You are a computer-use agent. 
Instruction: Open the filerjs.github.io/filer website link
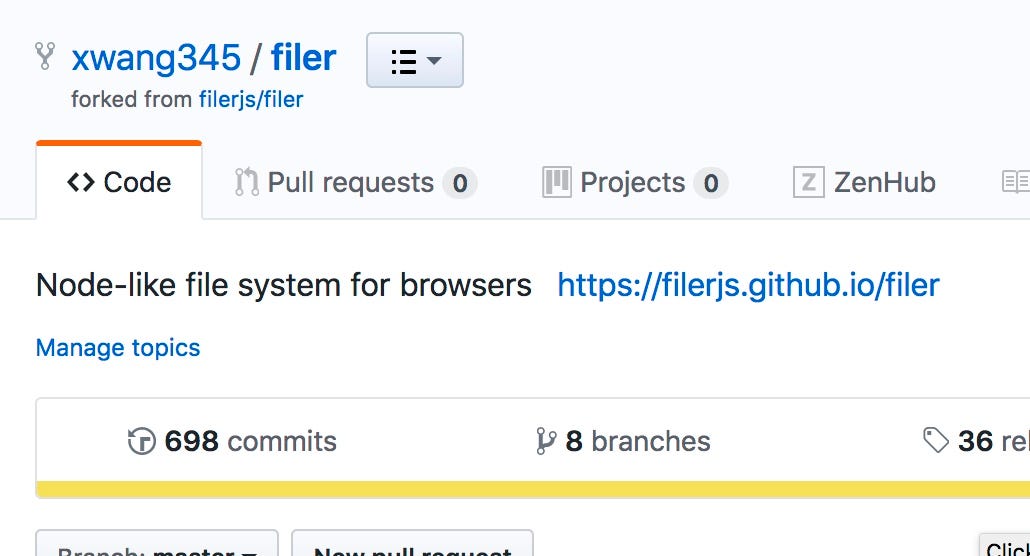click(748, 285)
